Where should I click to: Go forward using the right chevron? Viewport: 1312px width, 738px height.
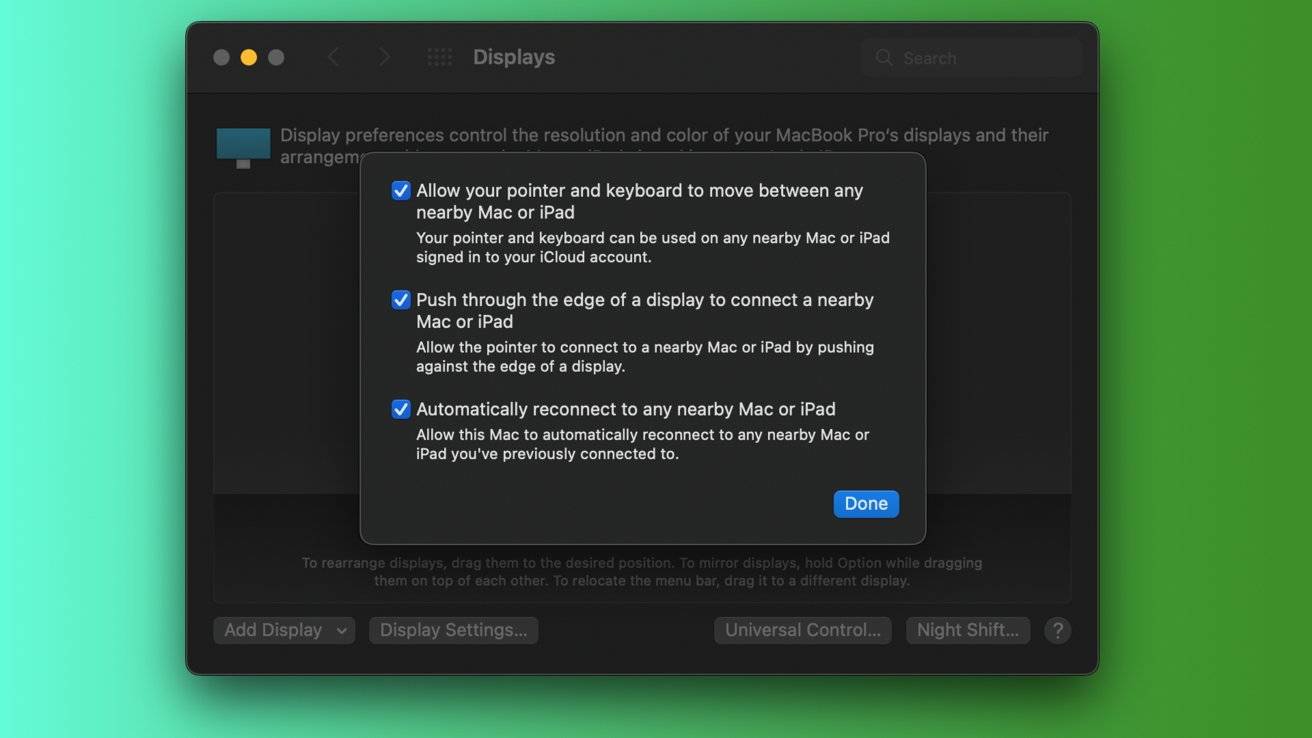384,58
